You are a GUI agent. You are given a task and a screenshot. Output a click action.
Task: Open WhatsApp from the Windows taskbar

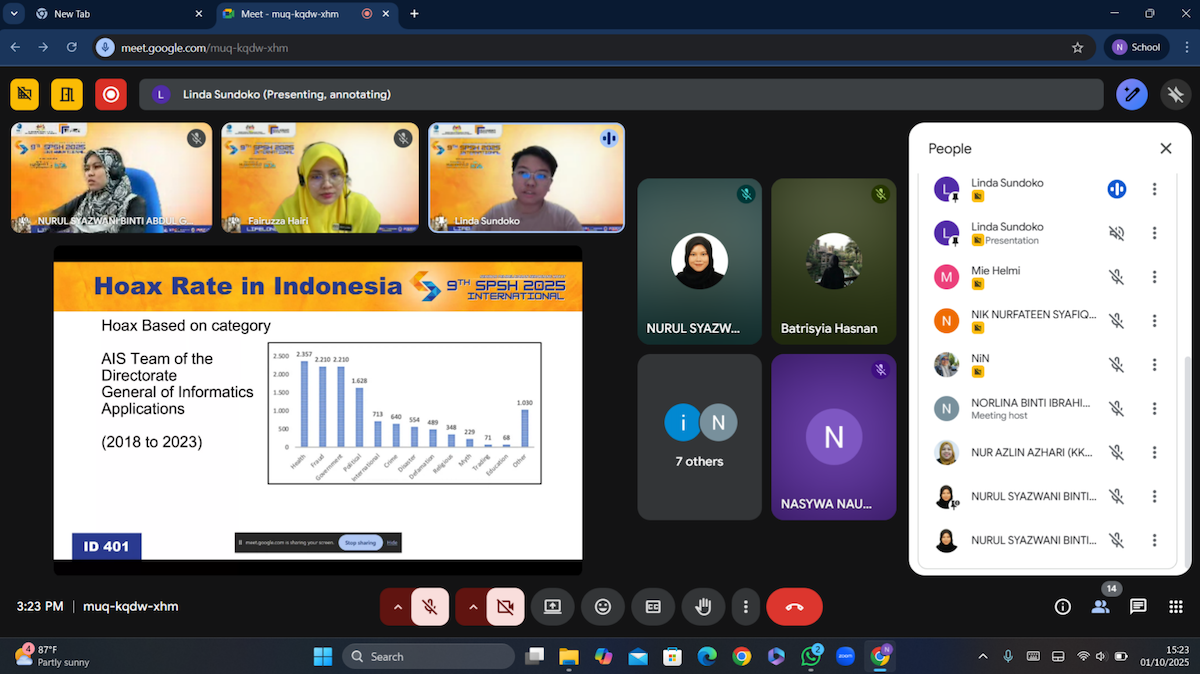point(810,656)
